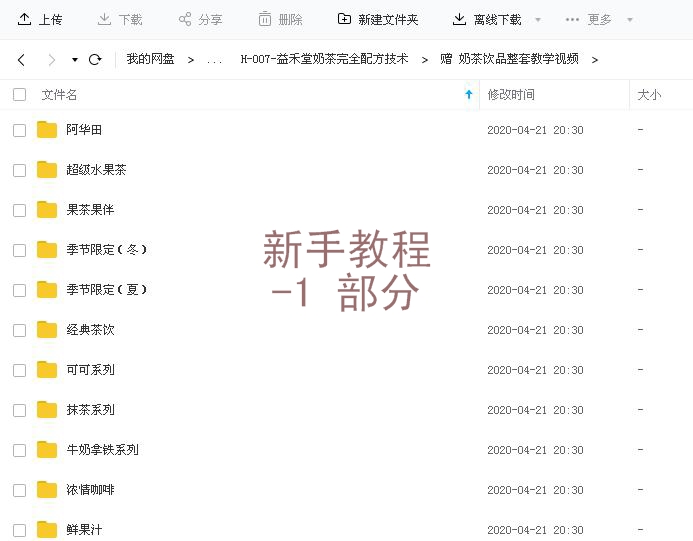The width and height of the screenshot is (693, 541).
Task: Check the box for 鲜果汁
Action: click(x=19, y=530)
